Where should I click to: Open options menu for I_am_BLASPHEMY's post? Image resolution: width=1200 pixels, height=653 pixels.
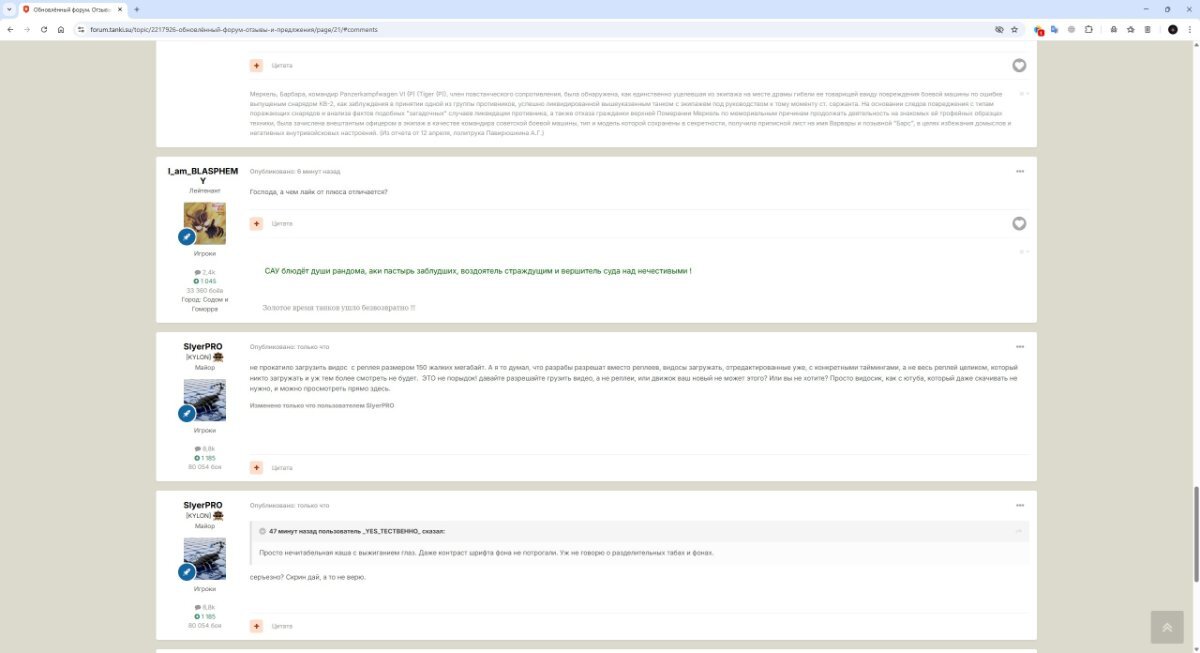pyautogui.click(x=1020, y=171)
